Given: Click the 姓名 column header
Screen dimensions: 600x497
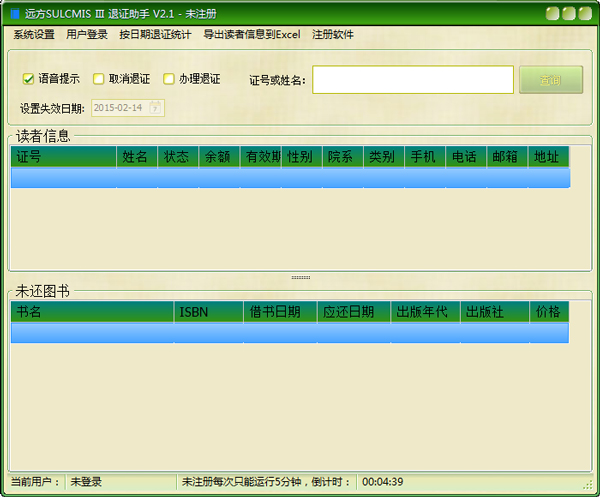Looking at the screenshot, I should point(137,157).
